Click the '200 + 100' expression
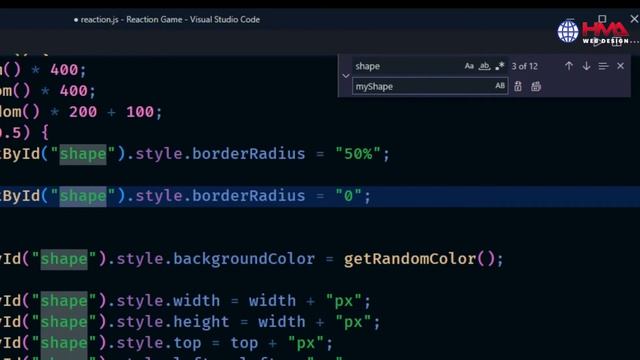Viewport: 640px width, 360px height. 111,111
